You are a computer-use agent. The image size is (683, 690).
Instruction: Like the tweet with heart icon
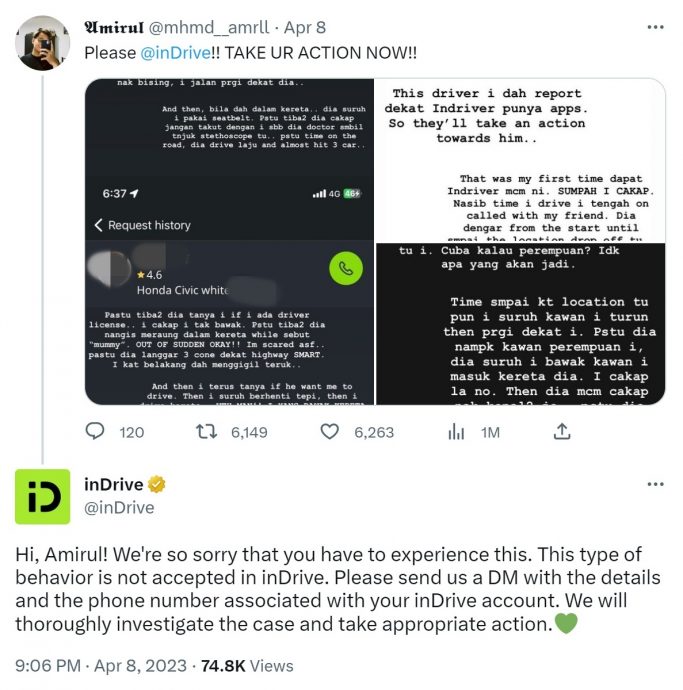pos(330,432)
